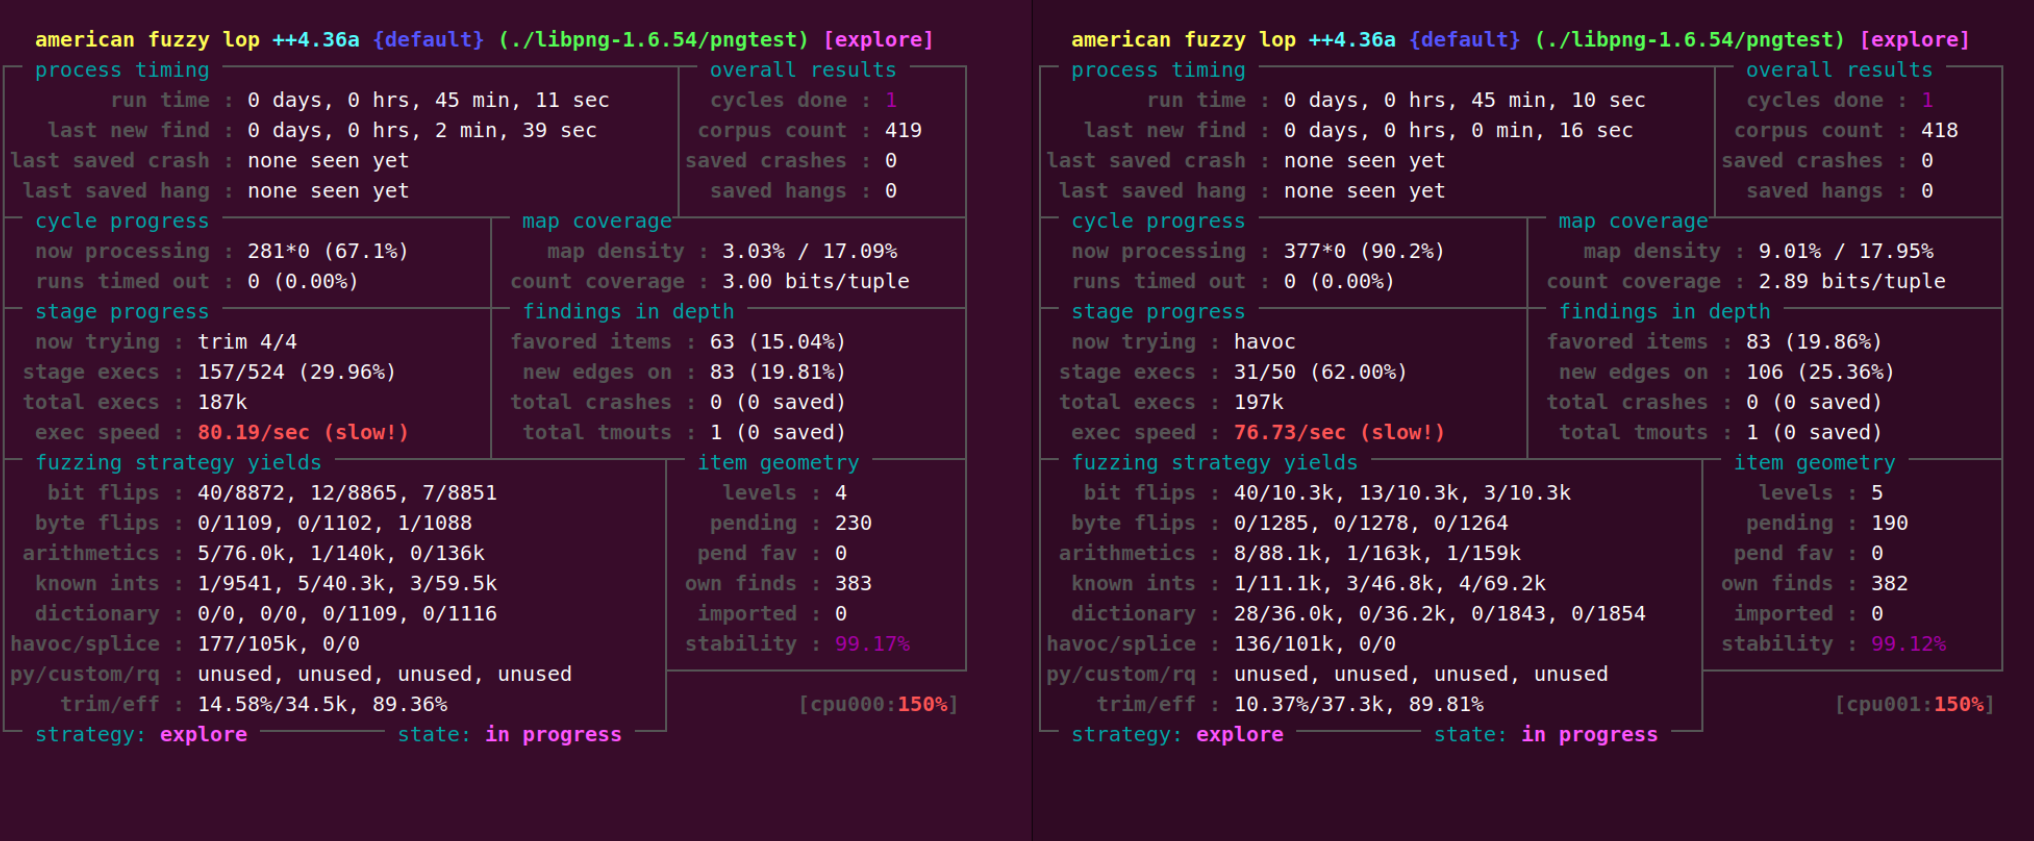Select total execs 197k
2034x841 pixels.
click(1258, 402)
